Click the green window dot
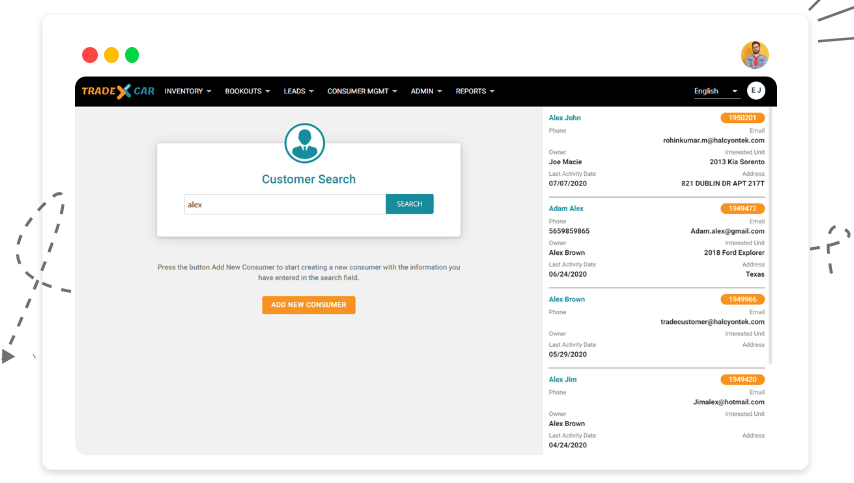The image size is (854, 483). click(x=132, y=56)
